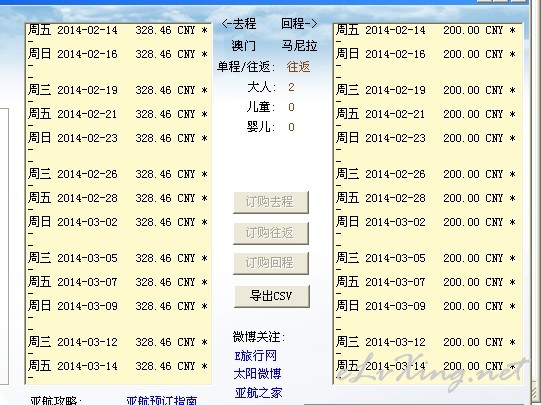Open the E旅行网 weibo link
541x405 pixels.
tap(255, 356)
